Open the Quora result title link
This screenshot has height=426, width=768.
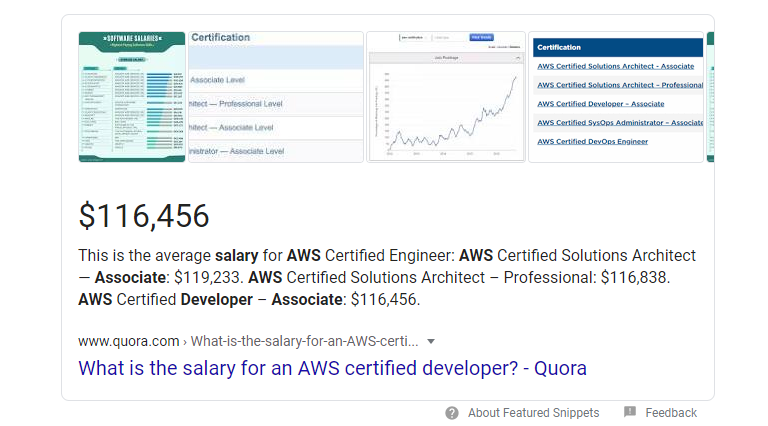pos(332,368)
